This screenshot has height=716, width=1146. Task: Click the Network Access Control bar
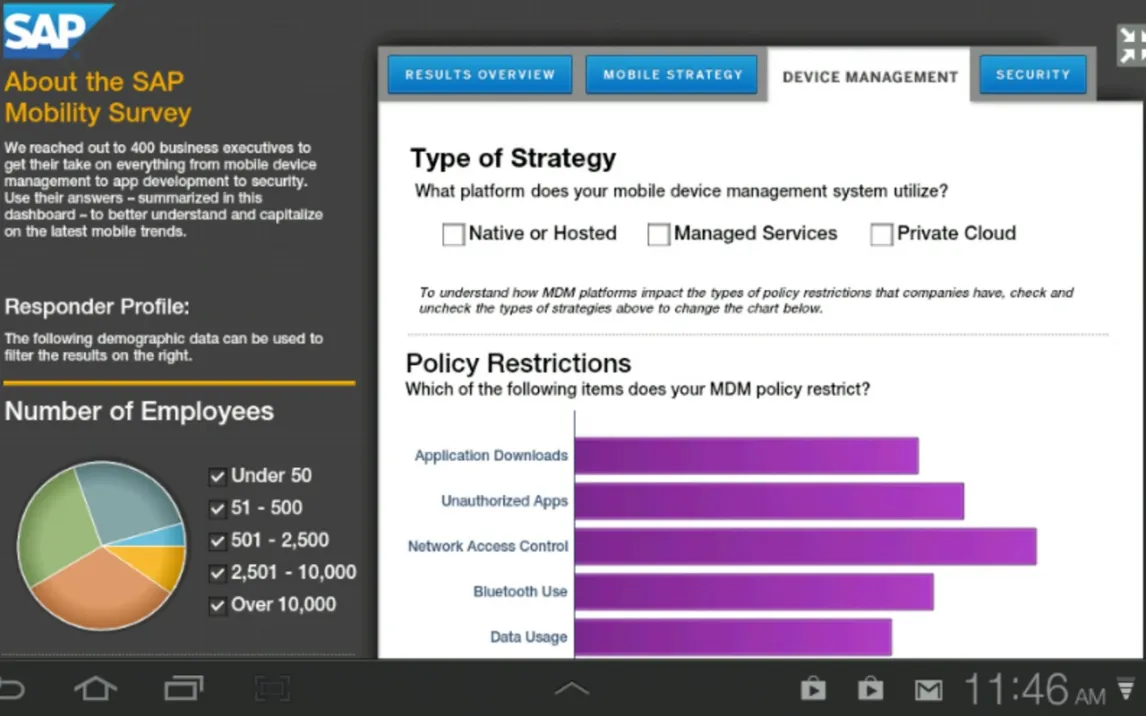(x=805, y=546)
